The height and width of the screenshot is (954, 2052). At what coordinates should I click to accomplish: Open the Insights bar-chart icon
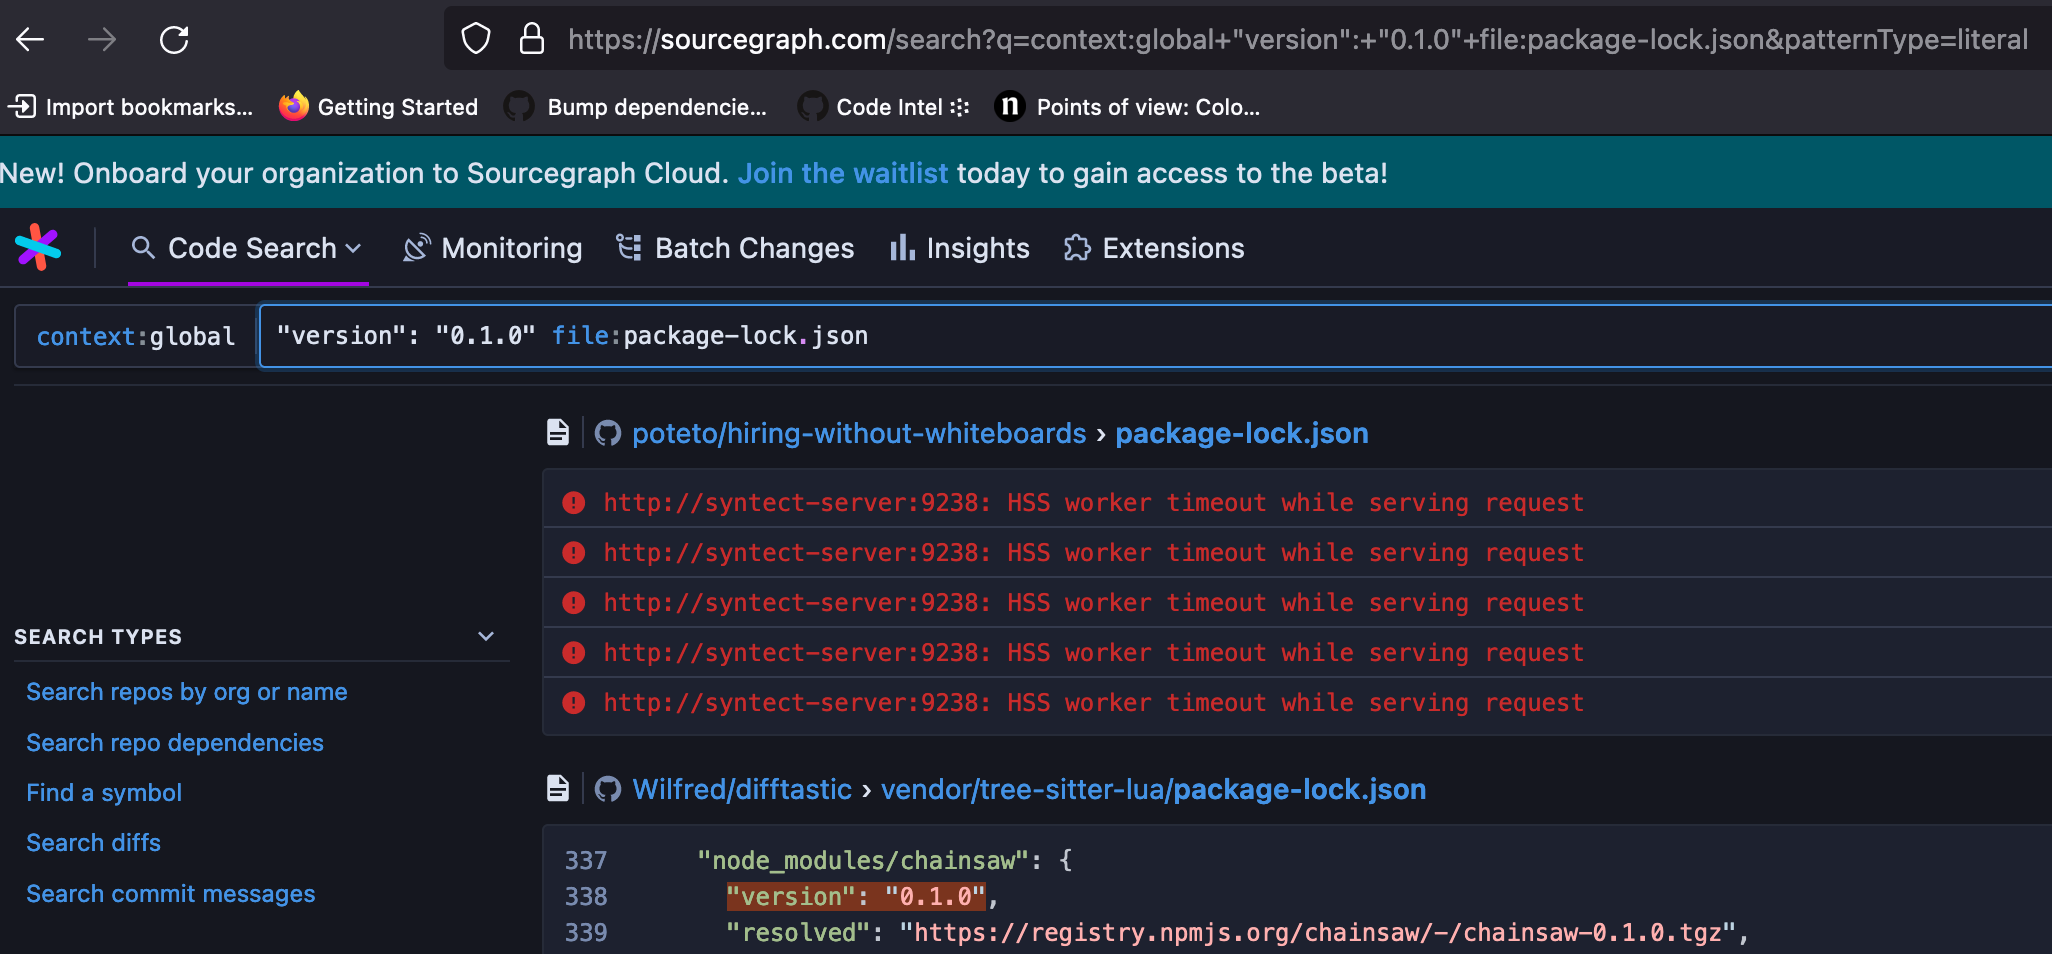tap(901, 247)
